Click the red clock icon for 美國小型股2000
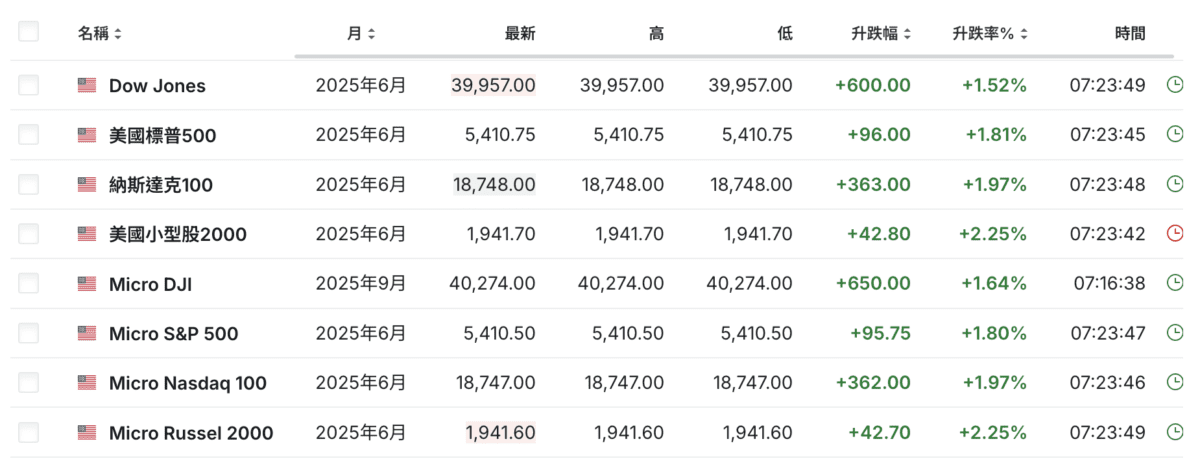The height and width of the screenshot is (461, 1200). [x=1175, y=234]
